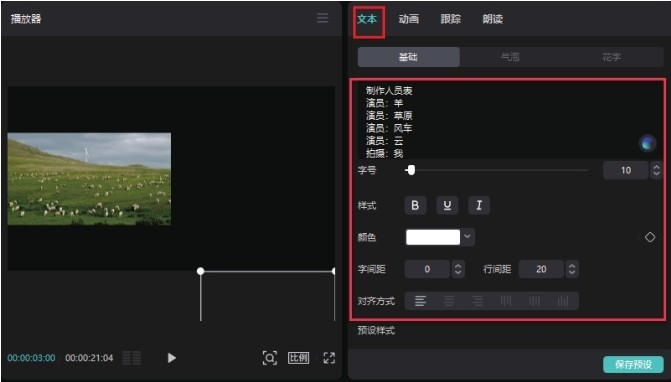Toggle italic text style
The height and width of the screenshot is (382, 671).
pos(479,205)
